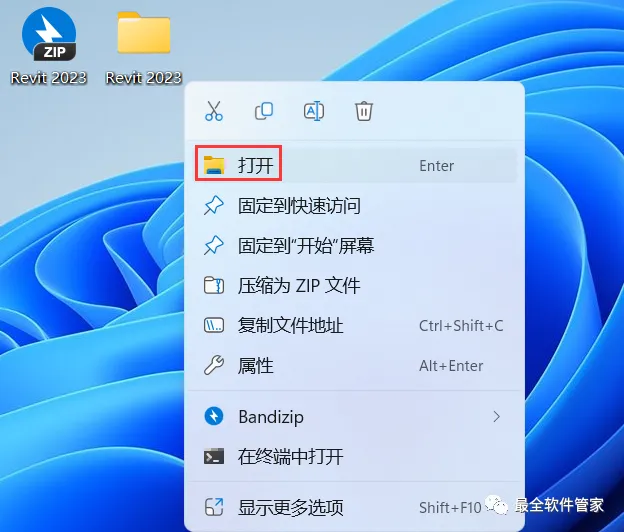Click the folder icon beside 打开
Viewport: 624px width, 532px height.
click(214, 165)
